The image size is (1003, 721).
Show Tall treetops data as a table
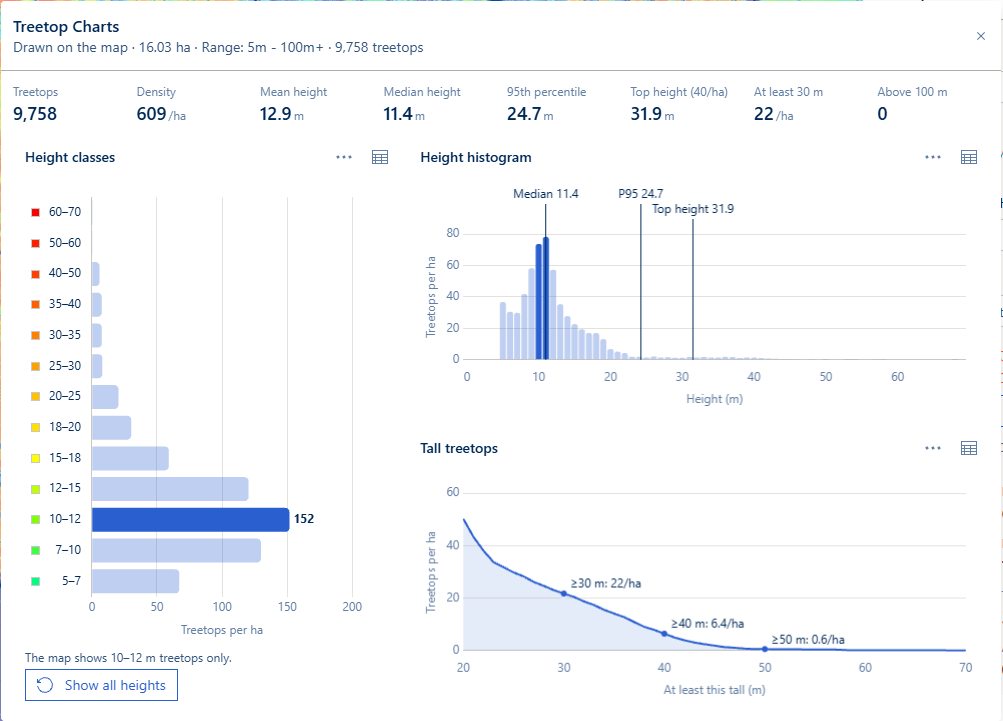pos(969,448)
